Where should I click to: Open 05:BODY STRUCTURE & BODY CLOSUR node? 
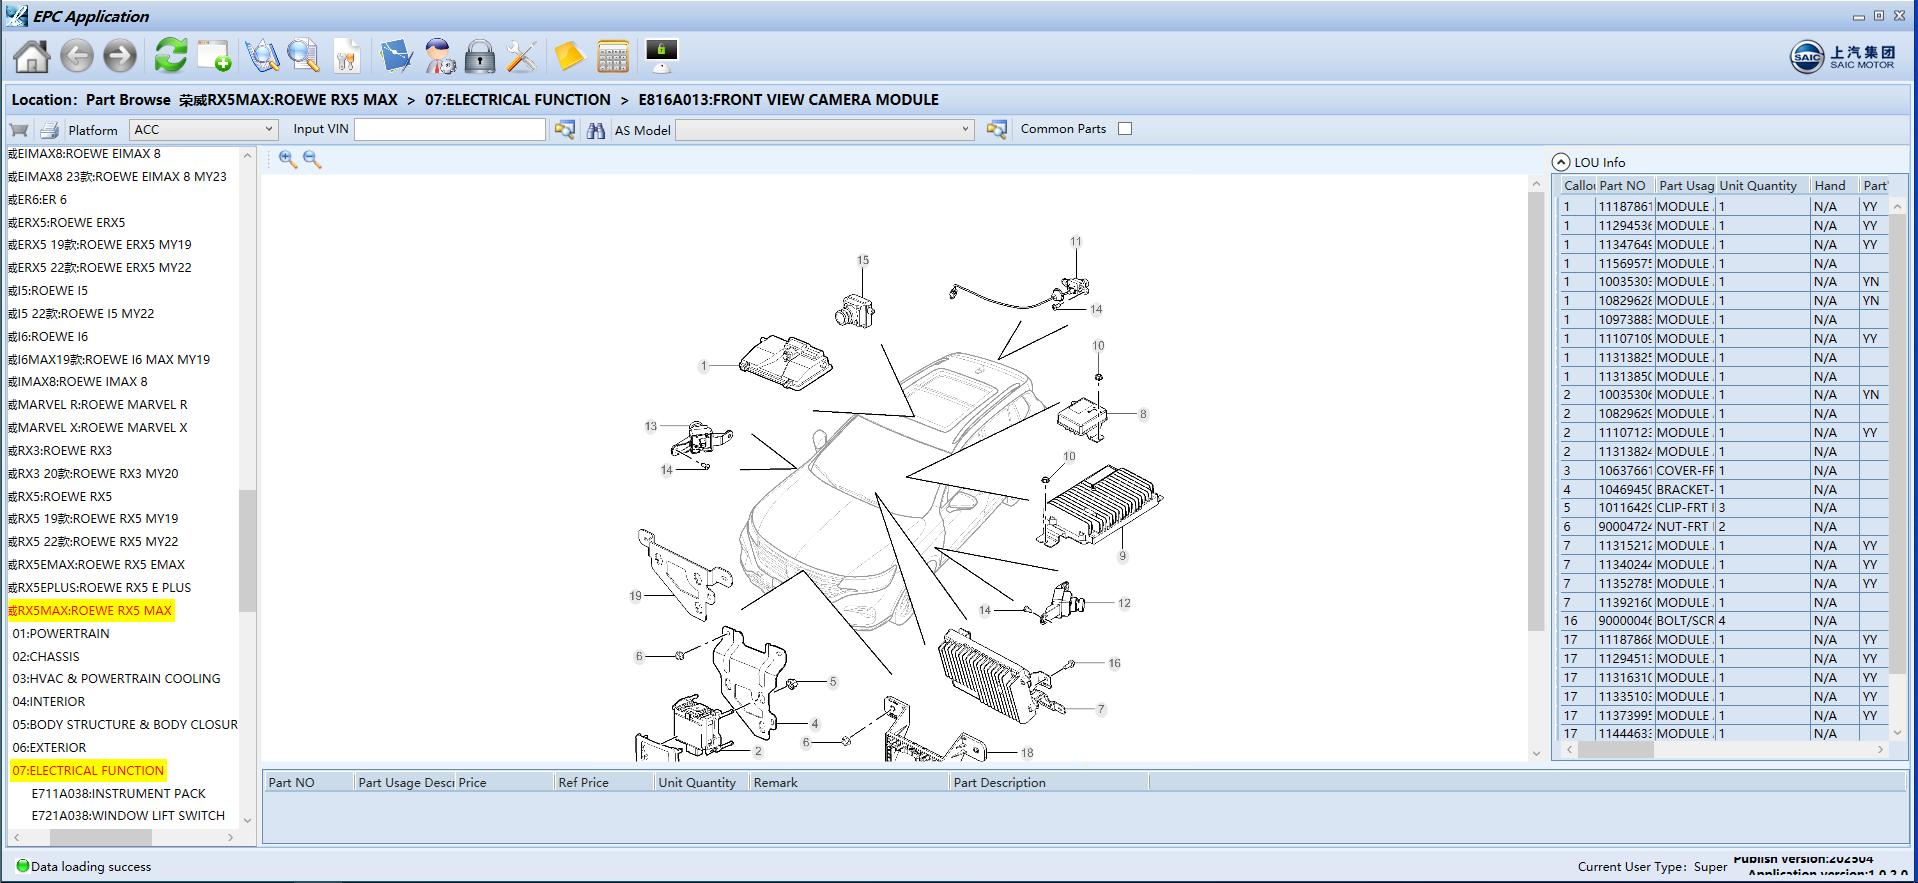125,724
